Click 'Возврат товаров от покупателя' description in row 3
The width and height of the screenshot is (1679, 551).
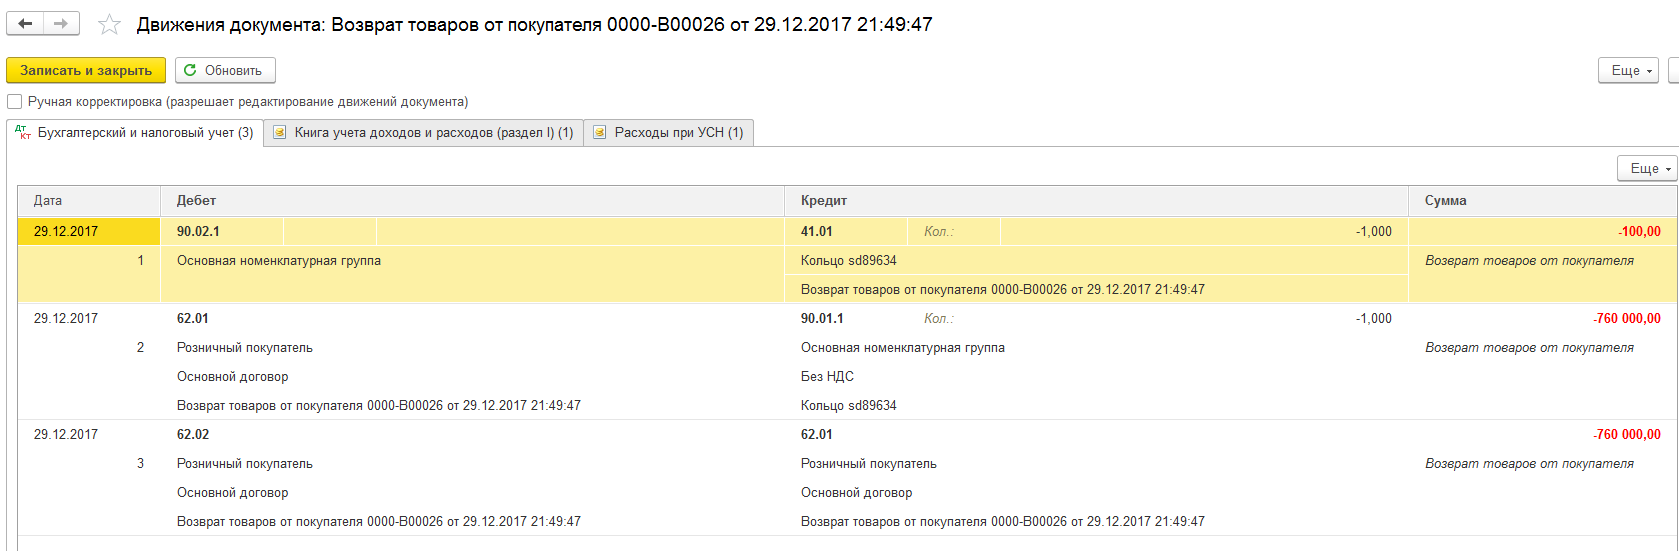point(1530,463)
